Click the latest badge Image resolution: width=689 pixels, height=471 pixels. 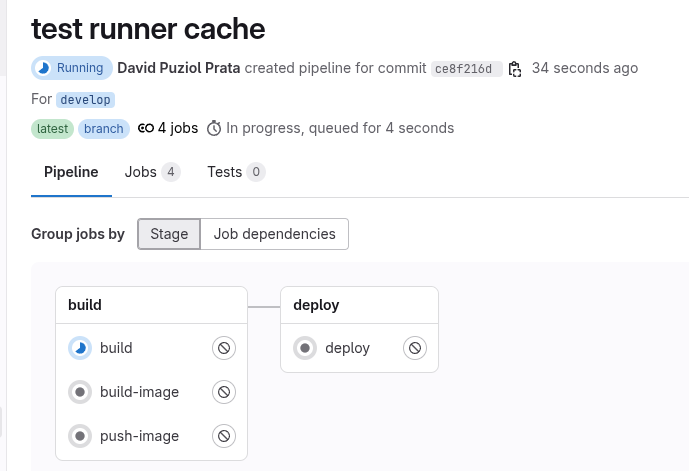pos(52,129)
